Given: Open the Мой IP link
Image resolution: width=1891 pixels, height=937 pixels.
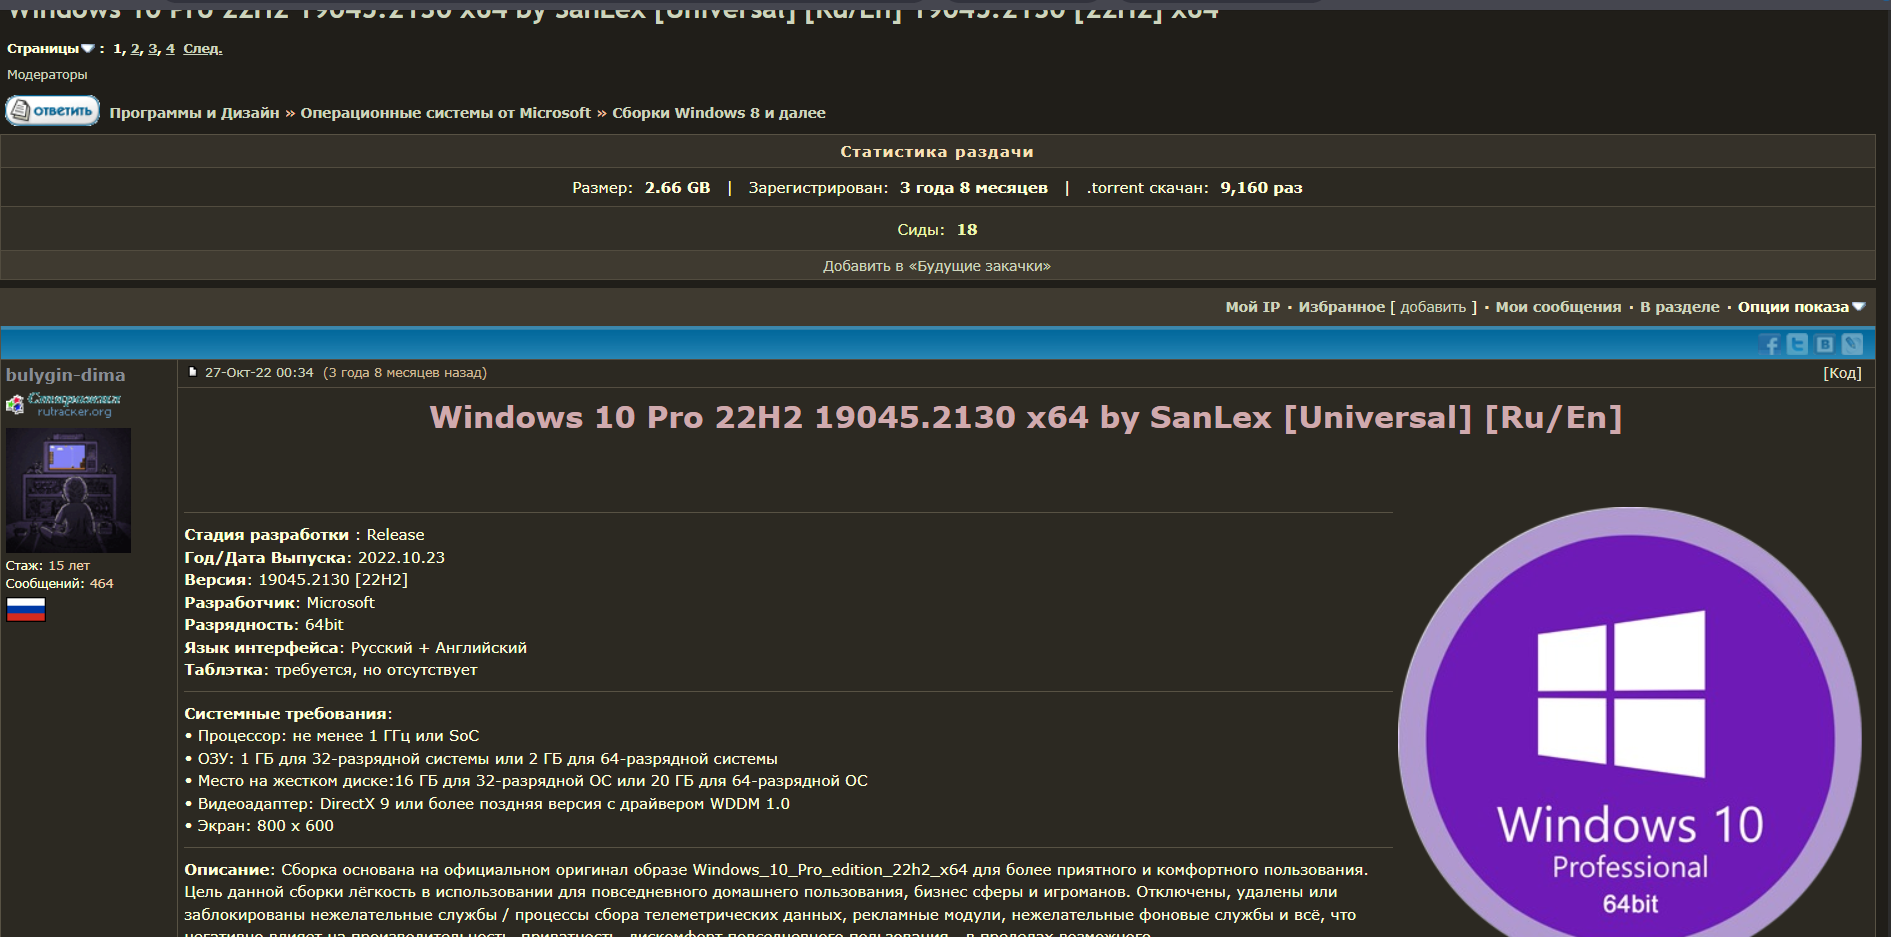Looking at the screenshot, I should tap(1253, 307).
